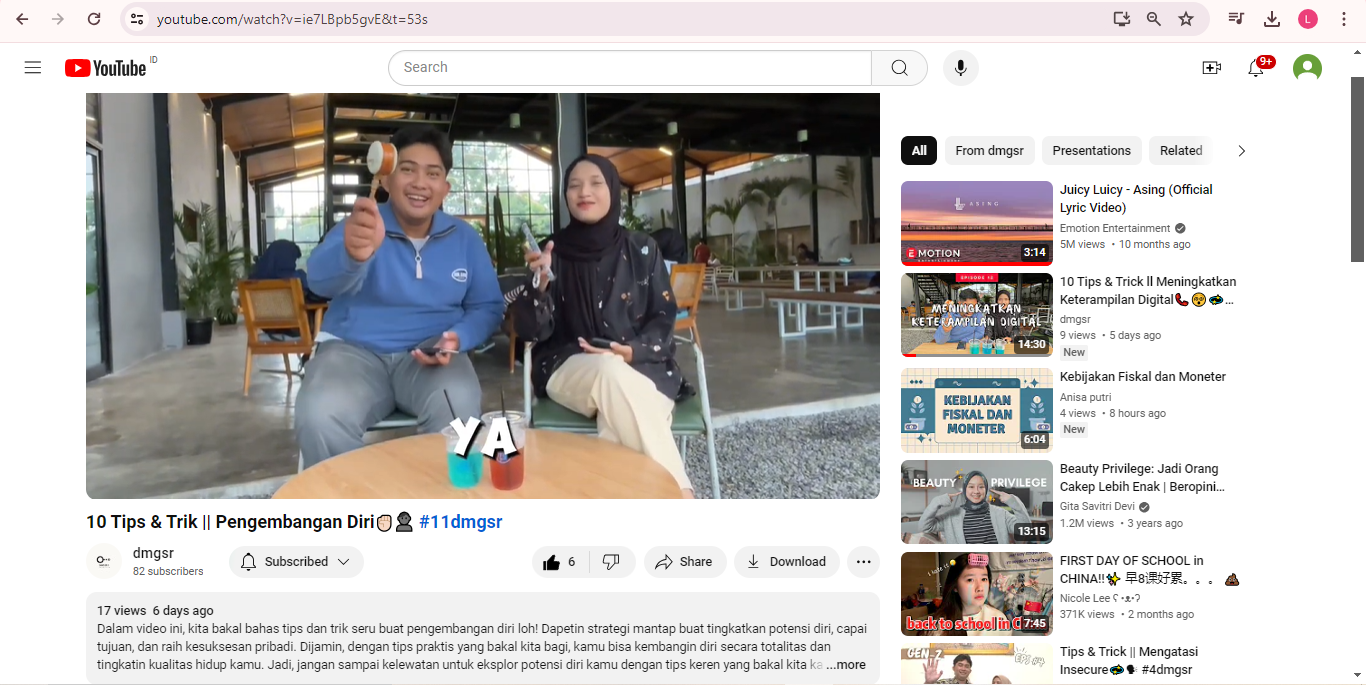Start voice search with the microphone icon
Image resolution: width=1366 pixels, height=685 pixels.
point(960,68)
